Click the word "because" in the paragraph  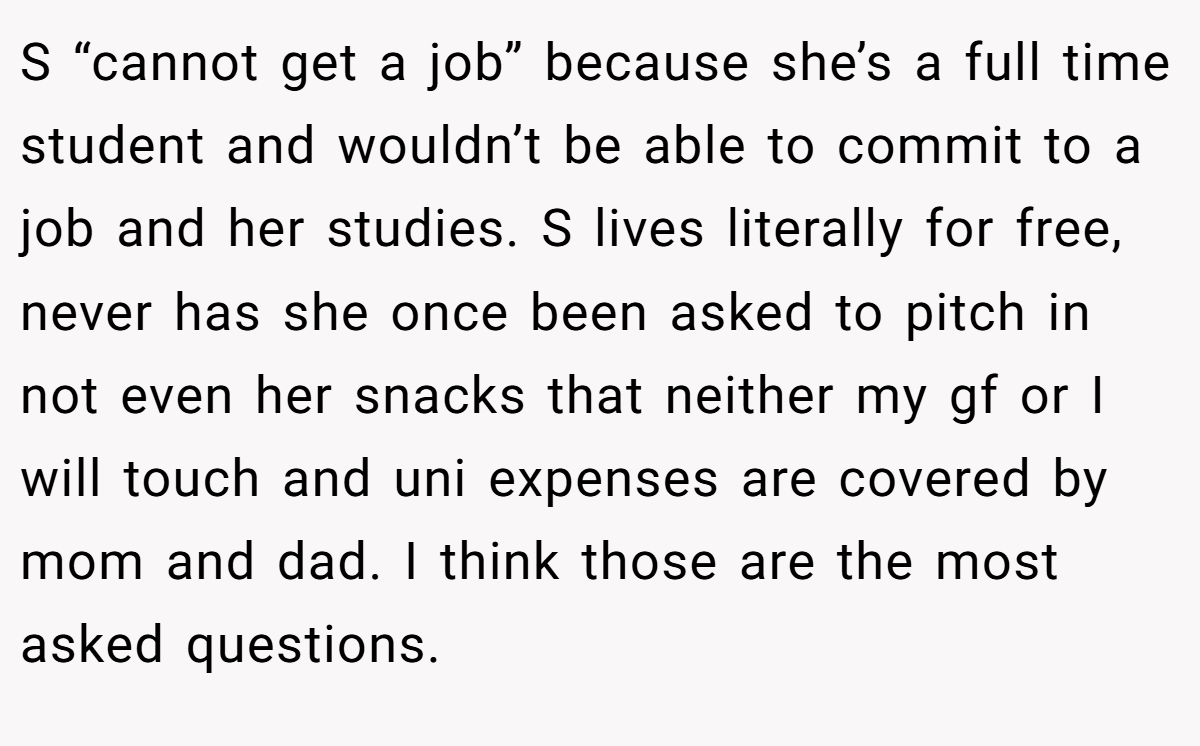click(x=647, y=63)
